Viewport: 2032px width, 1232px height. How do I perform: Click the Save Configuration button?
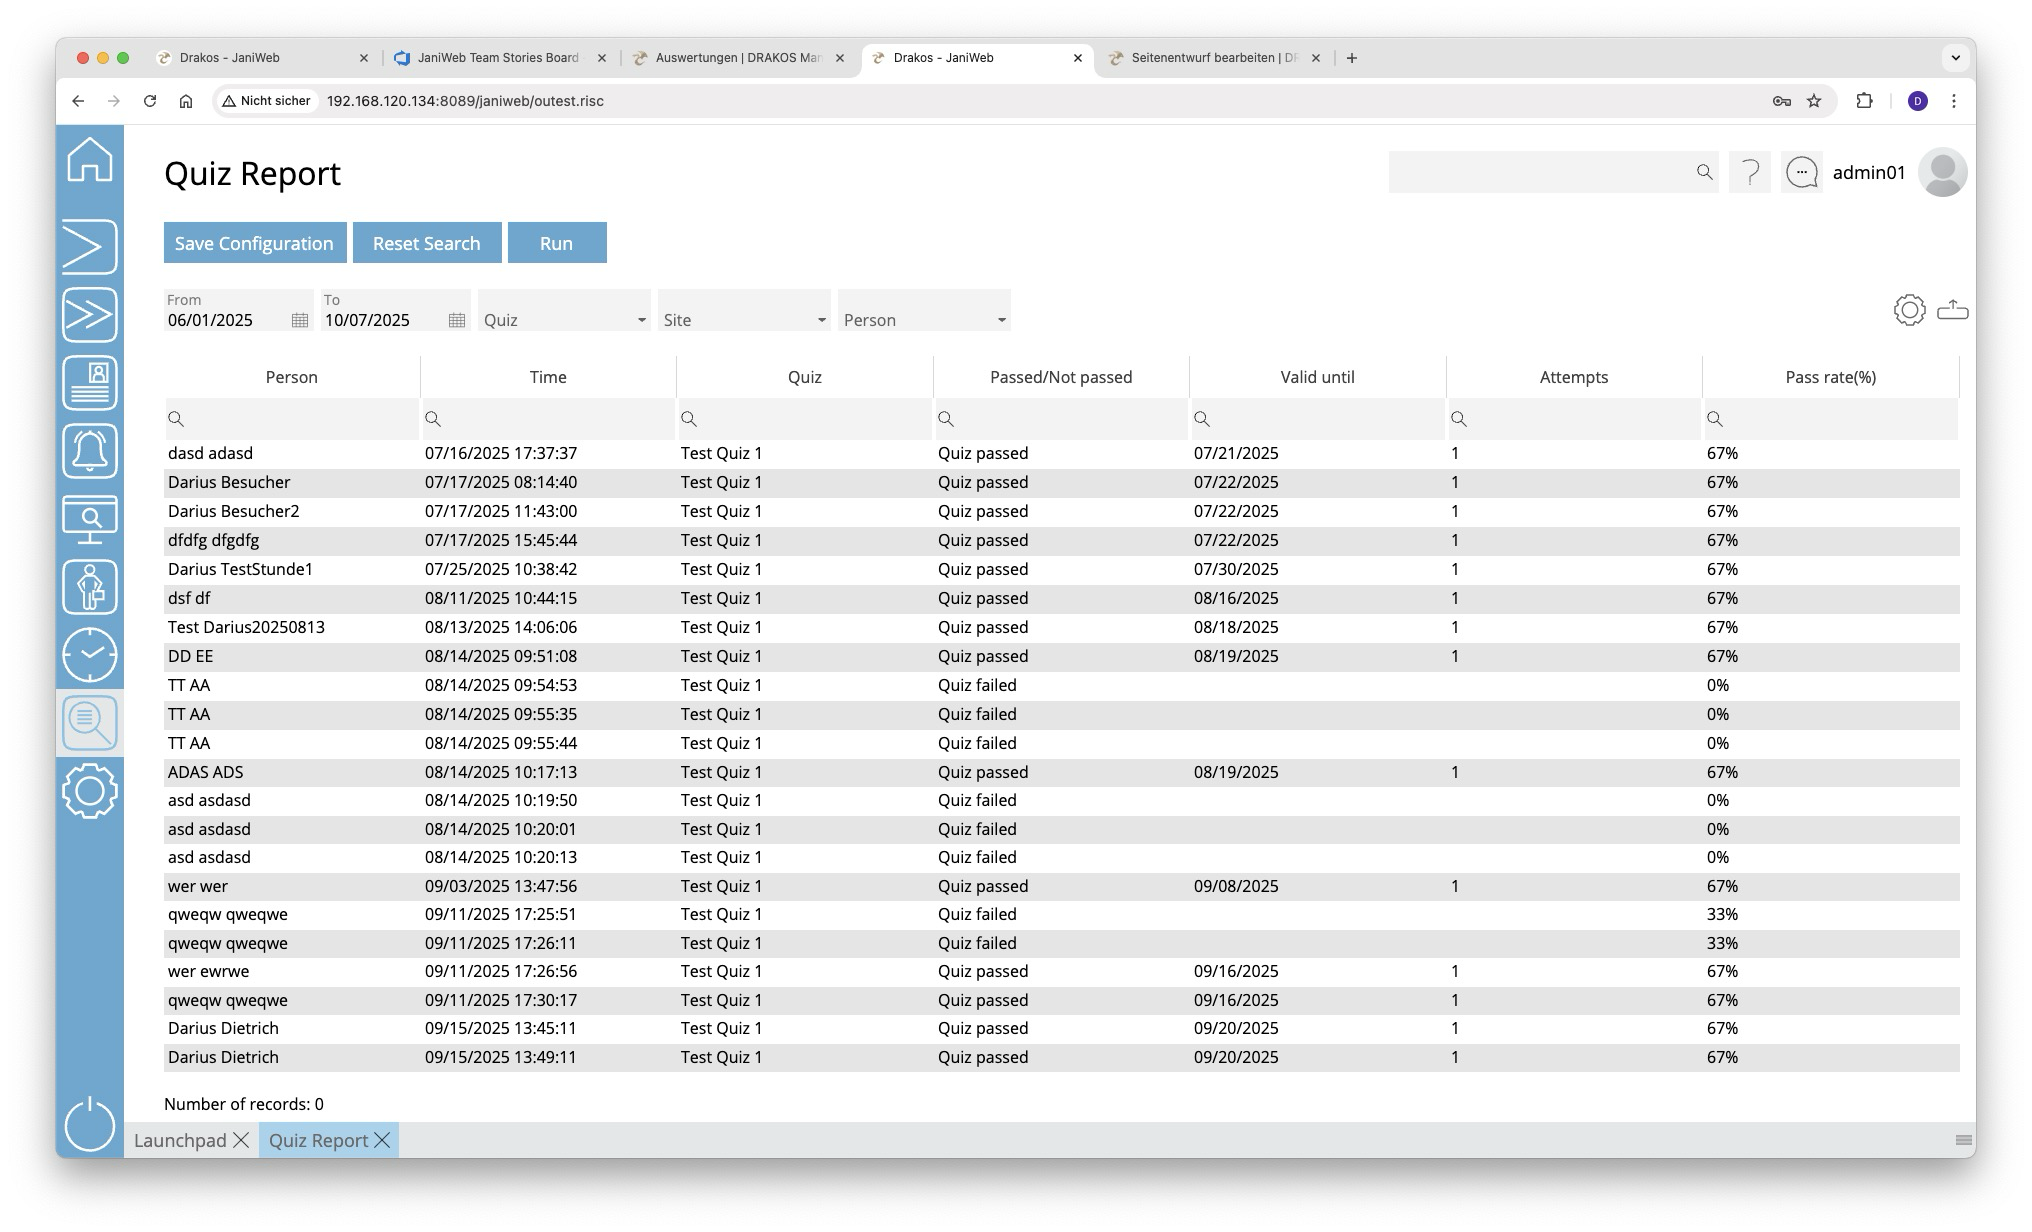255,243
